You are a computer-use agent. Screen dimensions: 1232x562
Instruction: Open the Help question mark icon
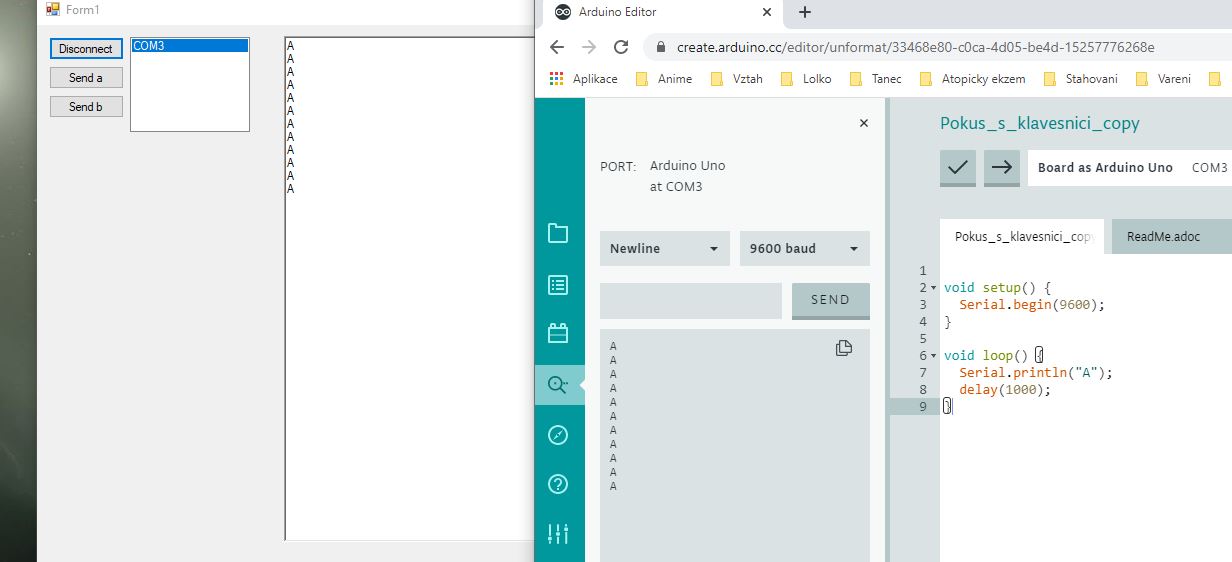coord(558,485)
